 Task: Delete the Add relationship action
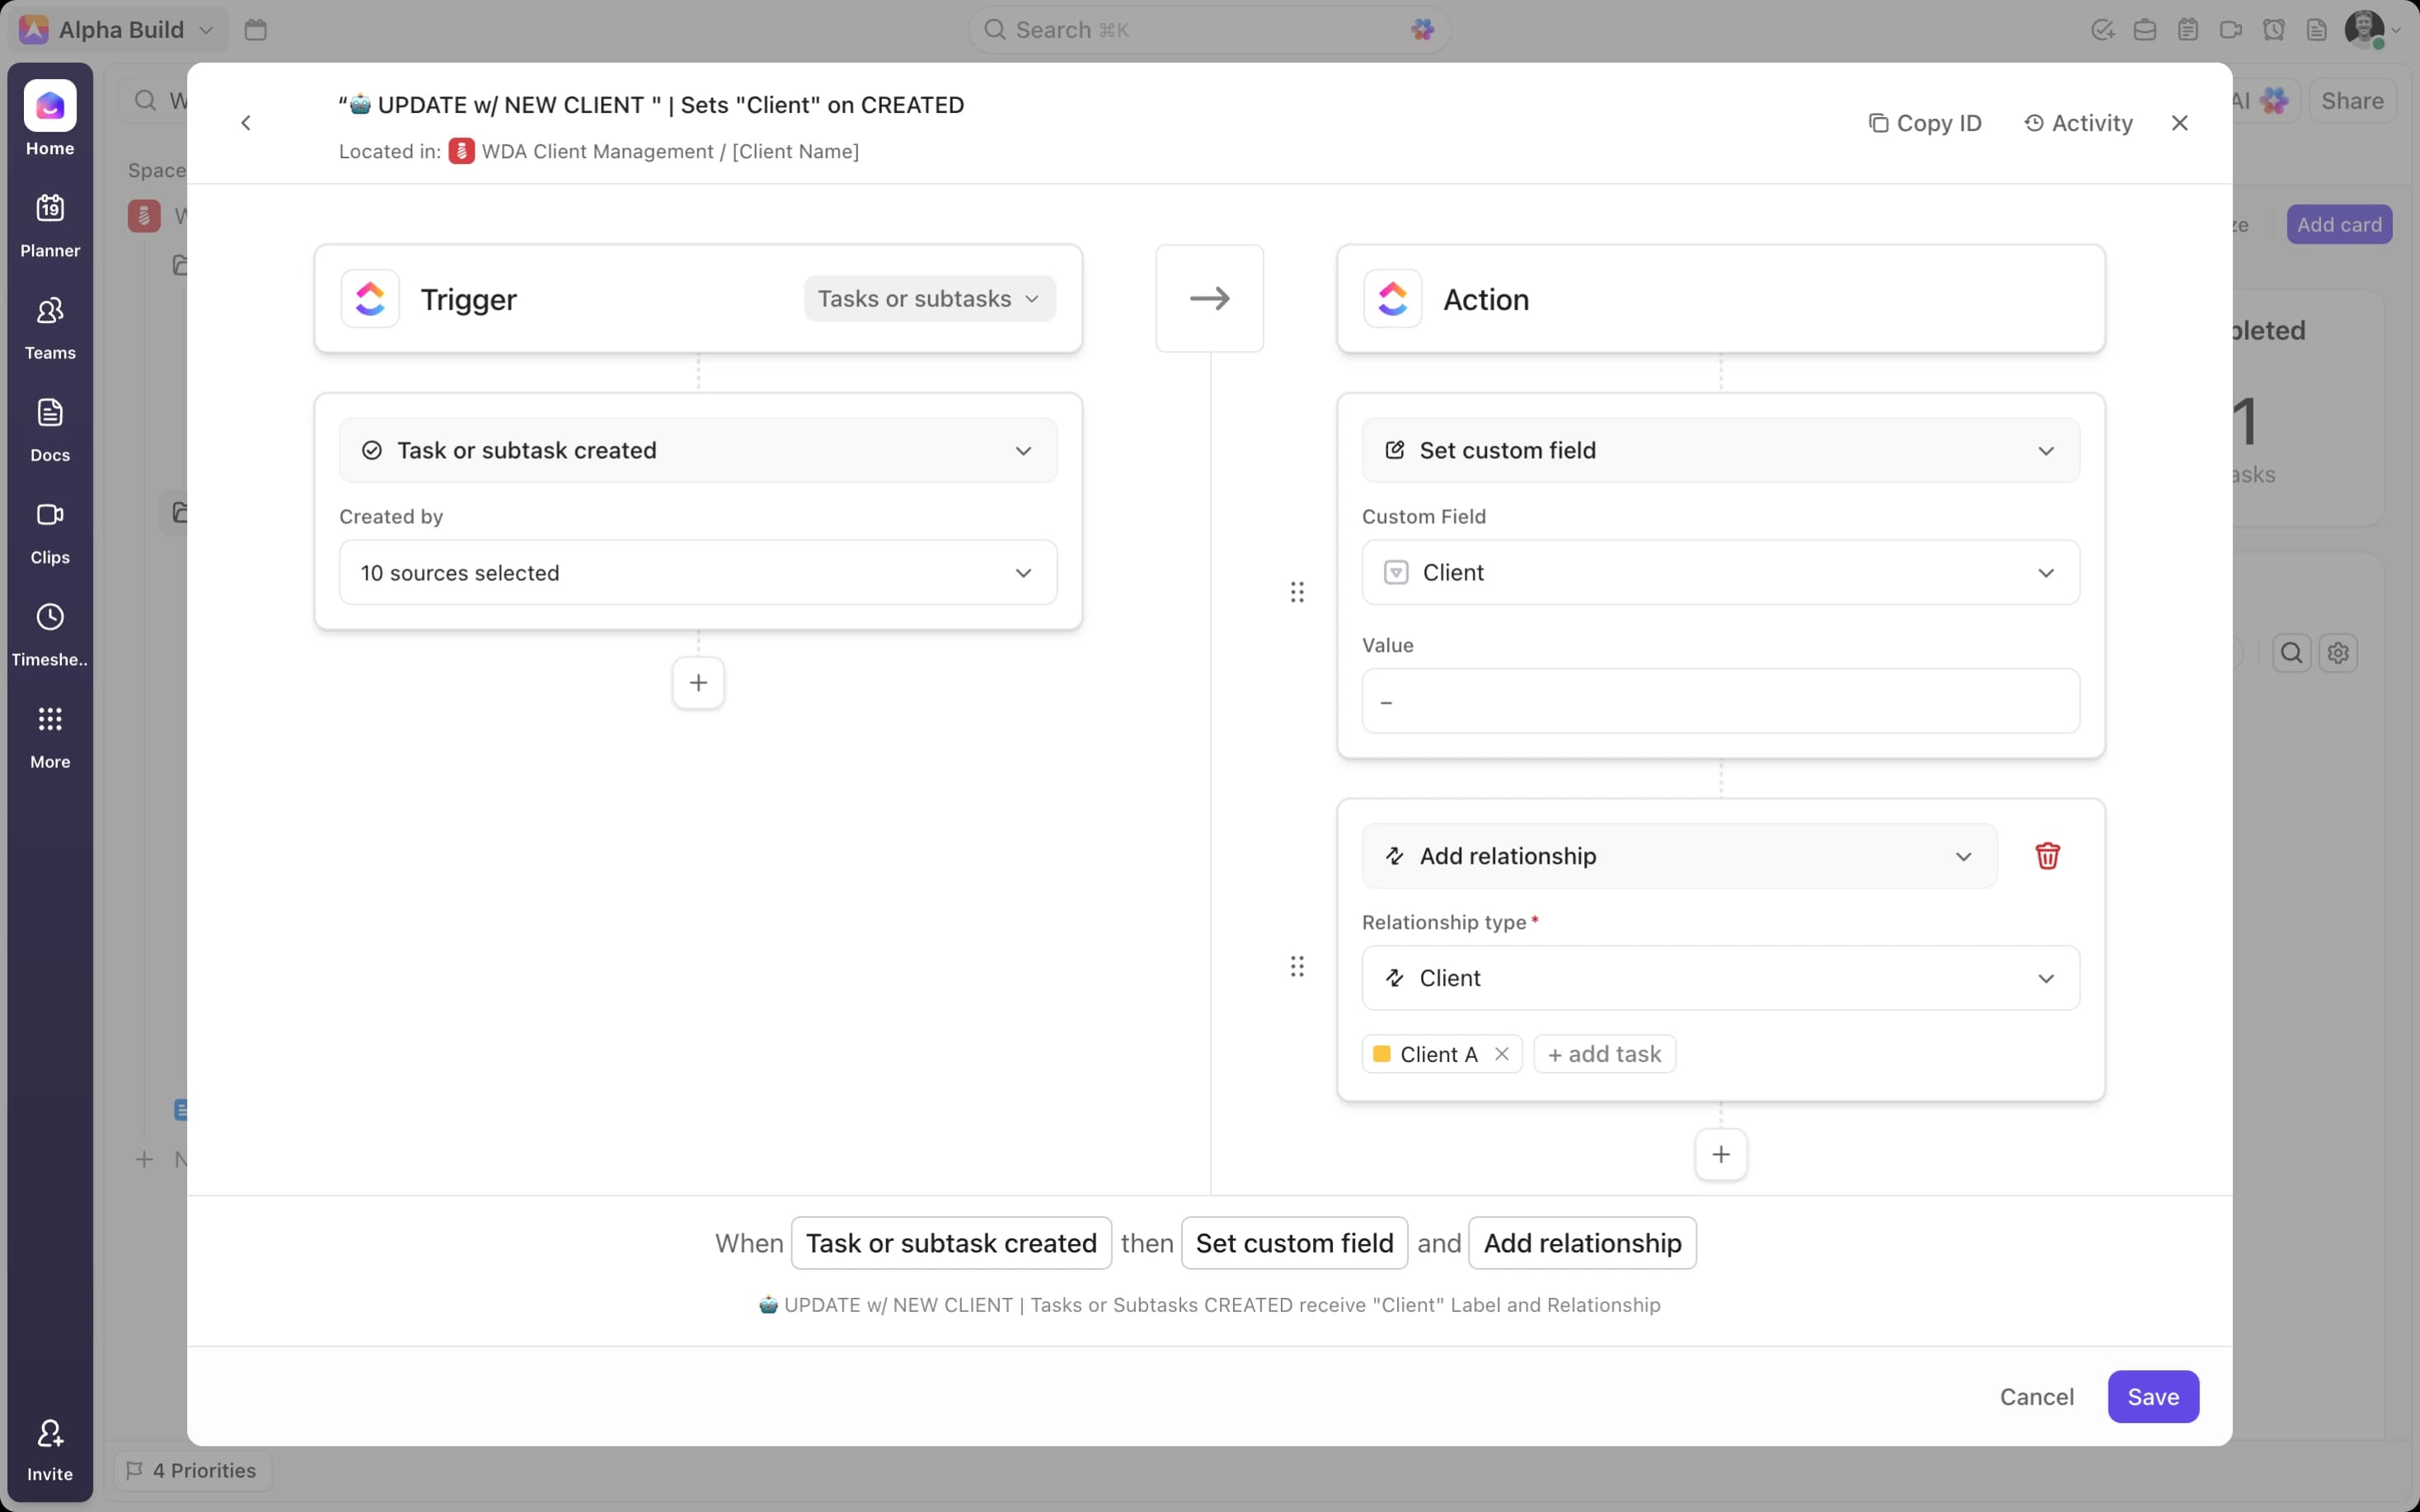click(x=2046, y=856)
